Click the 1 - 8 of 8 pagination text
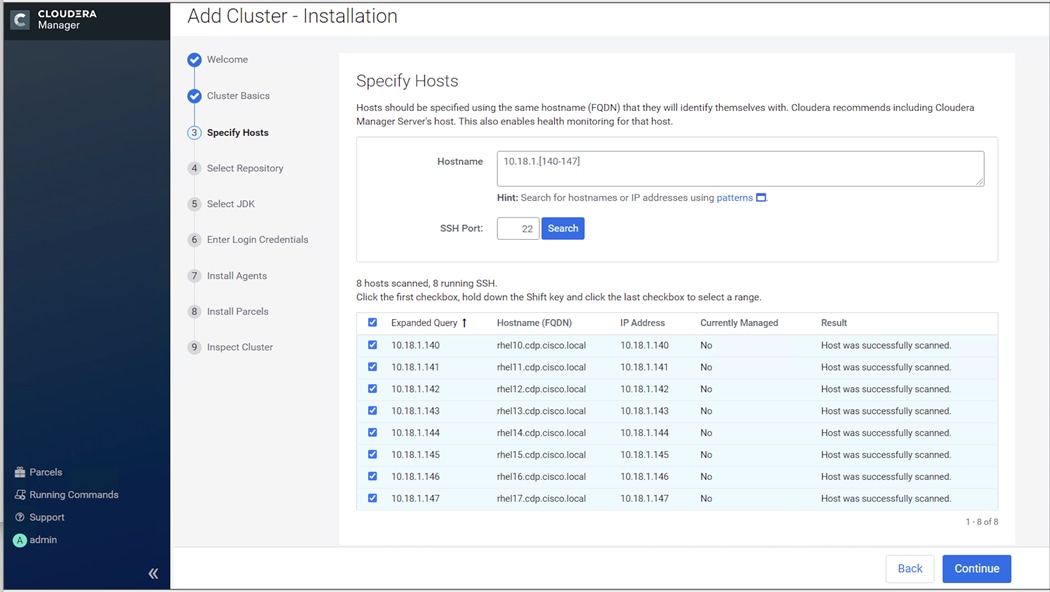This screenshot has width=1050, height=592. (982, 522)
